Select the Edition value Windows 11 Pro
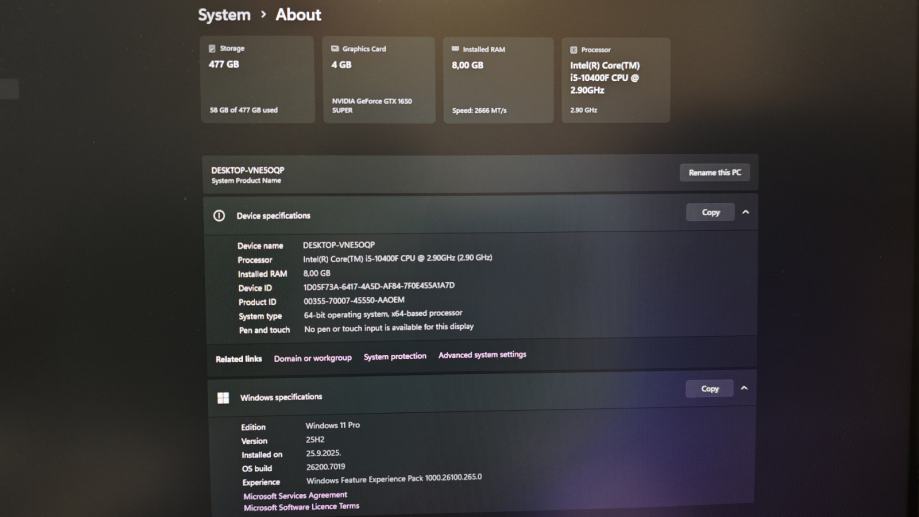Screen dimensions: 919x517 point(333,426)
